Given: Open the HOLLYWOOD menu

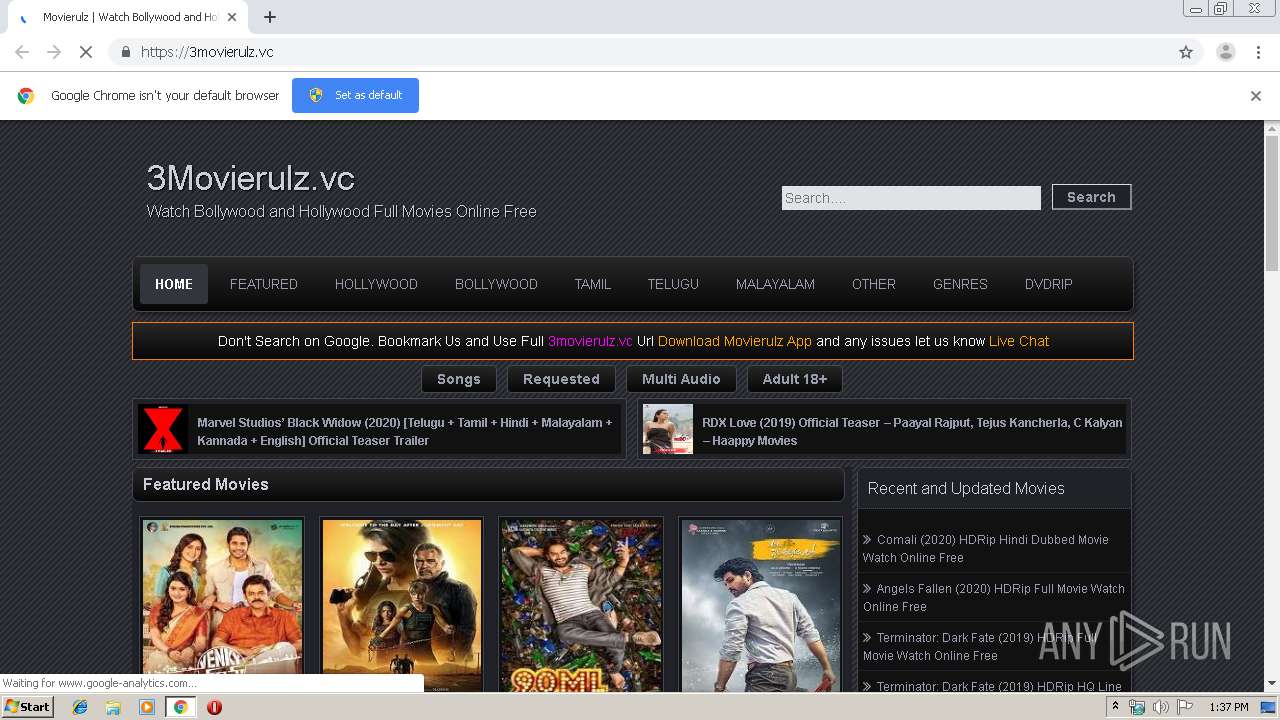Looking at the screenshot, I should coord(376,284).
